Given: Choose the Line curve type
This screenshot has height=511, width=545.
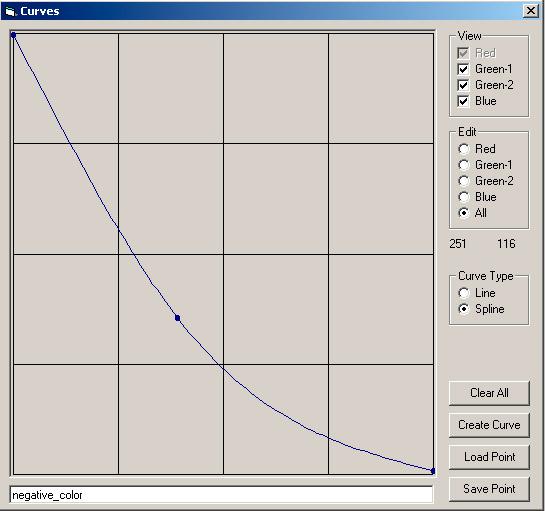Looking at the screenshot, I should pos(464,293).
